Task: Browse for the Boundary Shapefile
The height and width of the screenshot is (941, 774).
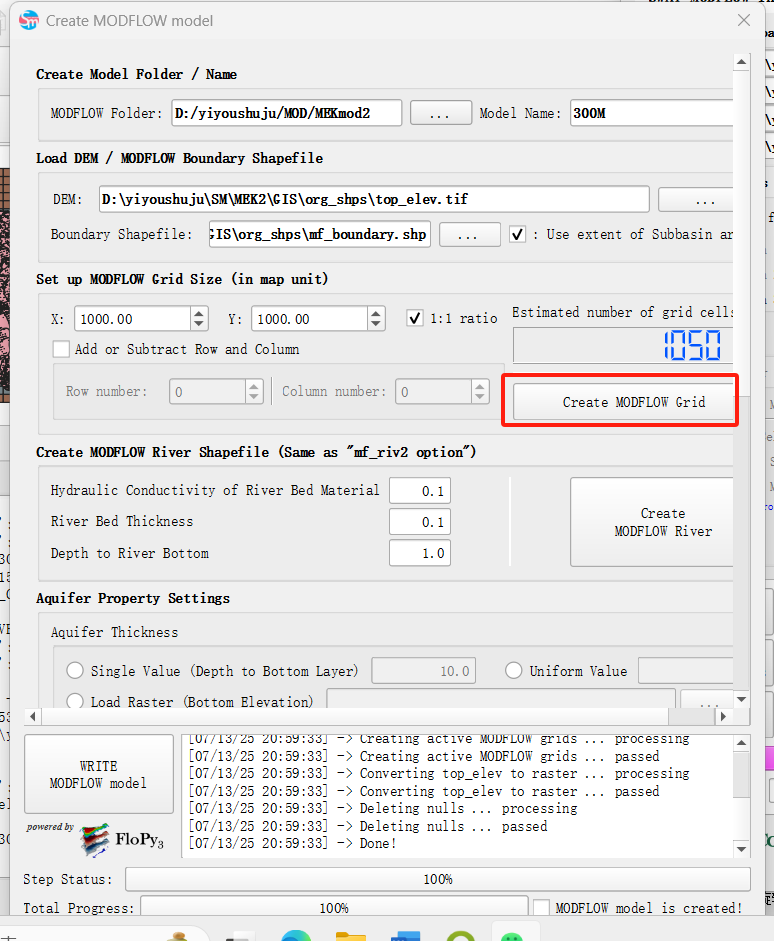Action: pos(469,235)
